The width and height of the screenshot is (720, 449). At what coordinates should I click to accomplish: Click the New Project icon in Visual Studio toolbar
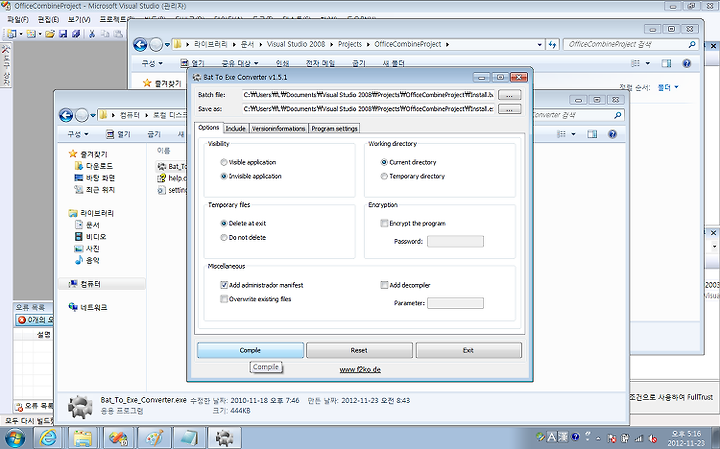pyautogui.click(x=11, y=34)
